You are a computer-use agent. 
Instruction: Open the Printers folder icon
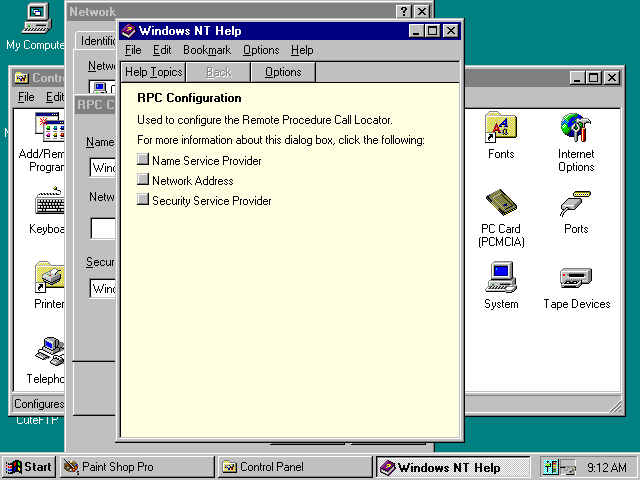coord(49,277)
